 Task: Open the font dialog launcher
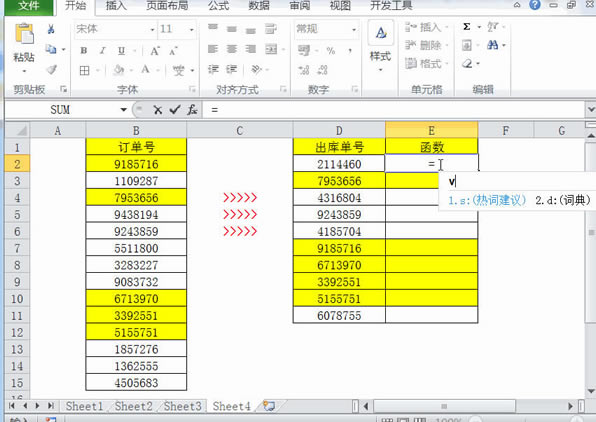[192, 89]
